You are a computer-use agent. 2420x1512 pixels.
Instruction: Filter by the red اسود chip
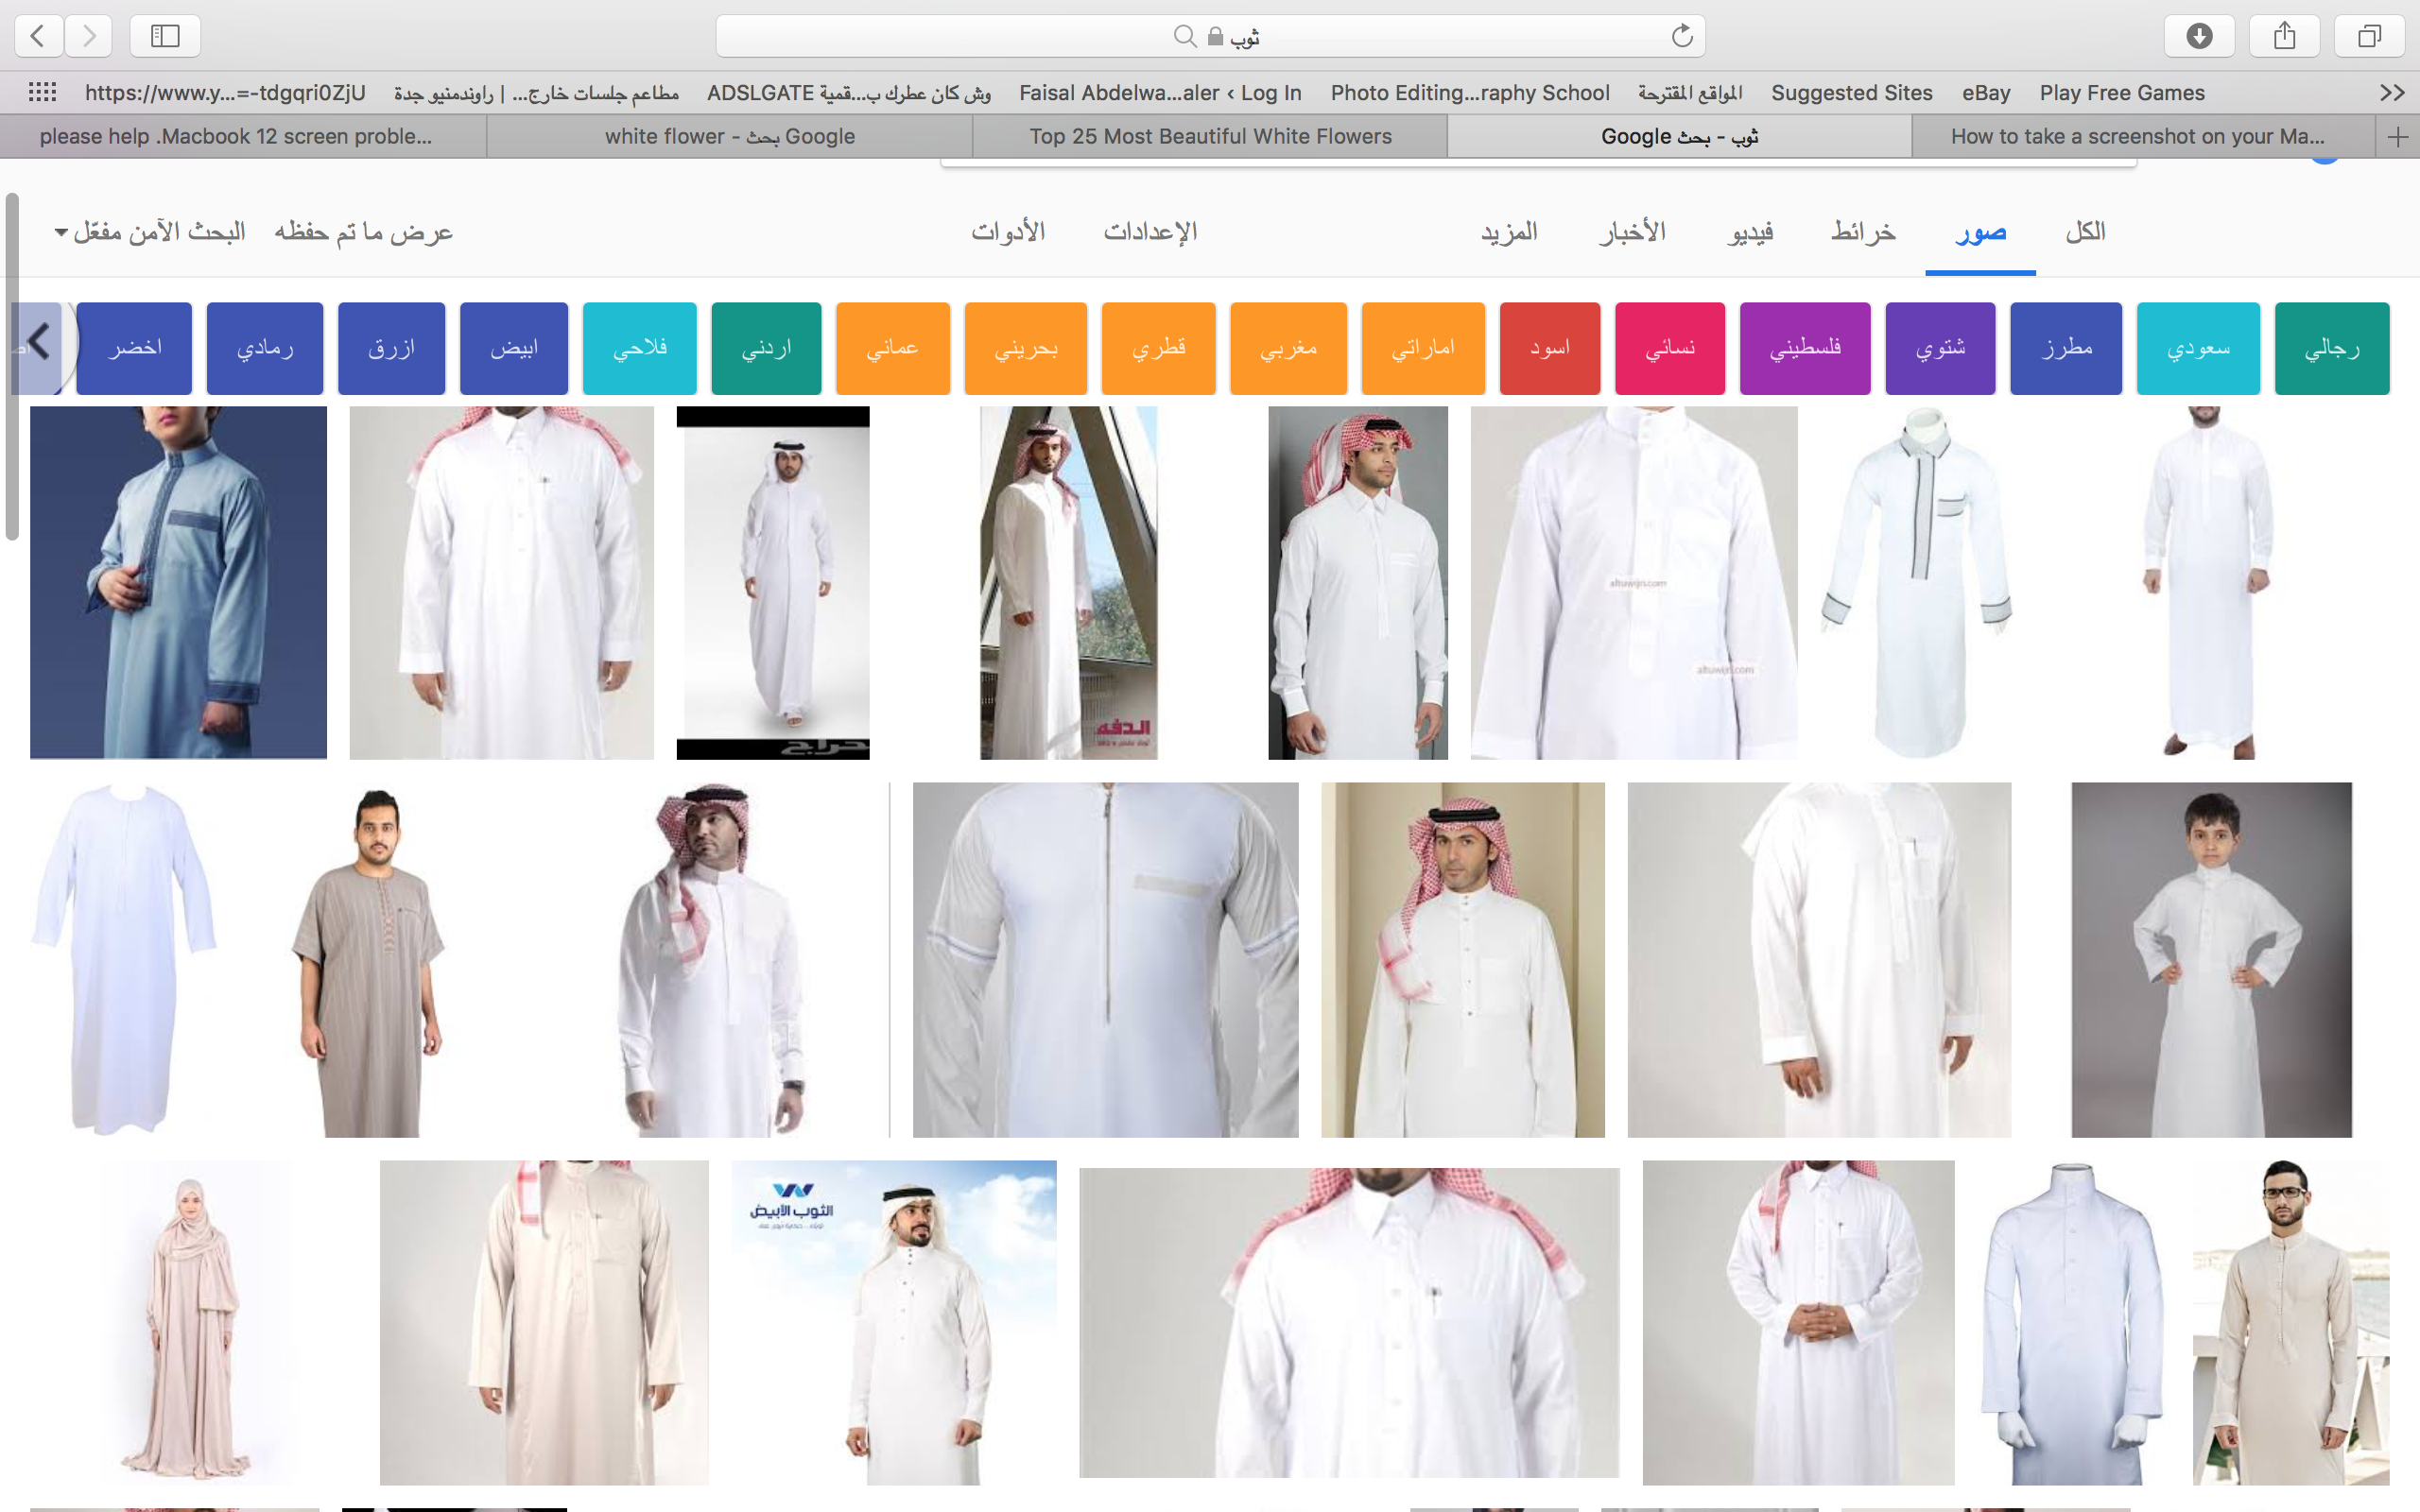click(1550, 348)
